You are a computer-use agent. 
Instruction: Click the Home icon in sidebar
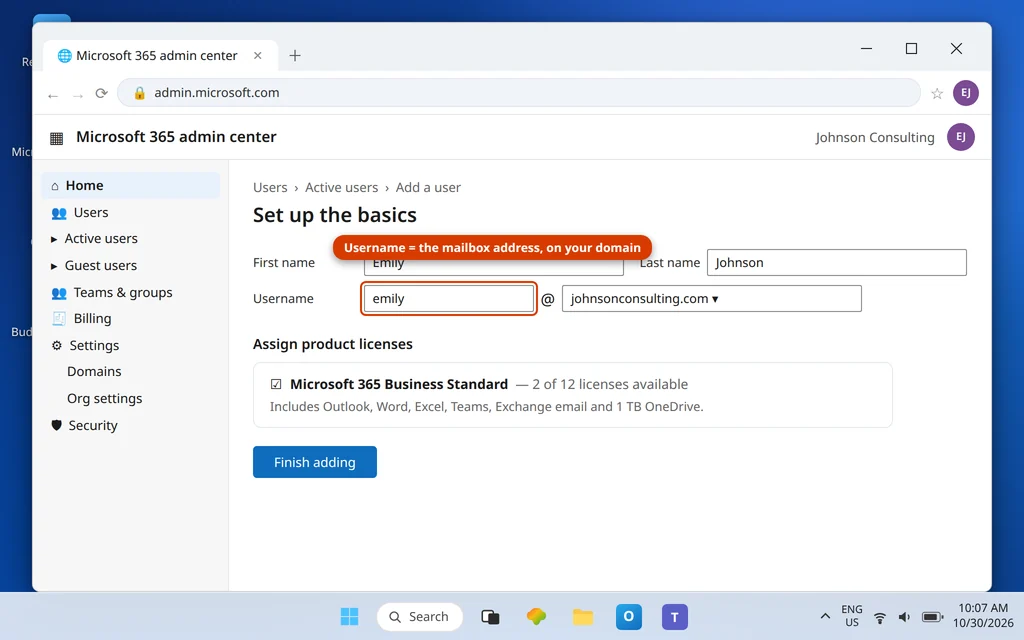55,186
